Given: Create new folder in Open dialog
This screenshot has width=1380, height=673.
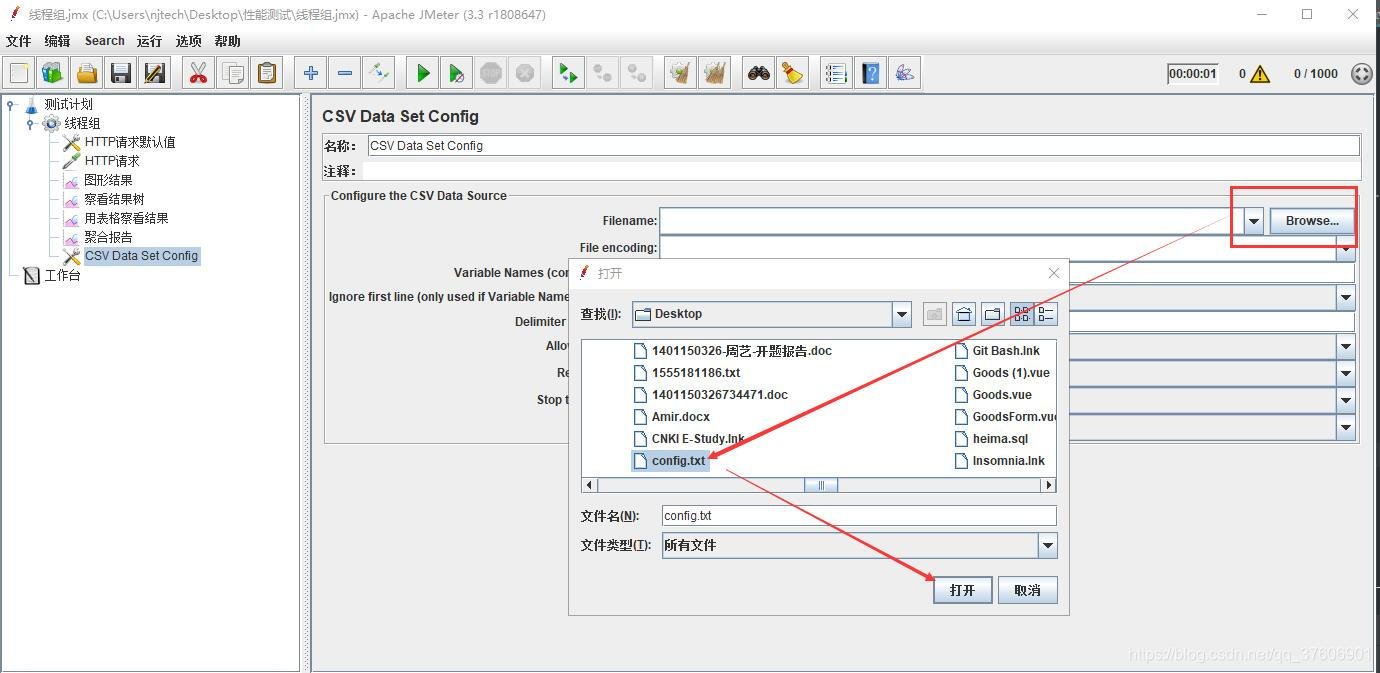Looking at the screenshot, I should click(993, 314).
